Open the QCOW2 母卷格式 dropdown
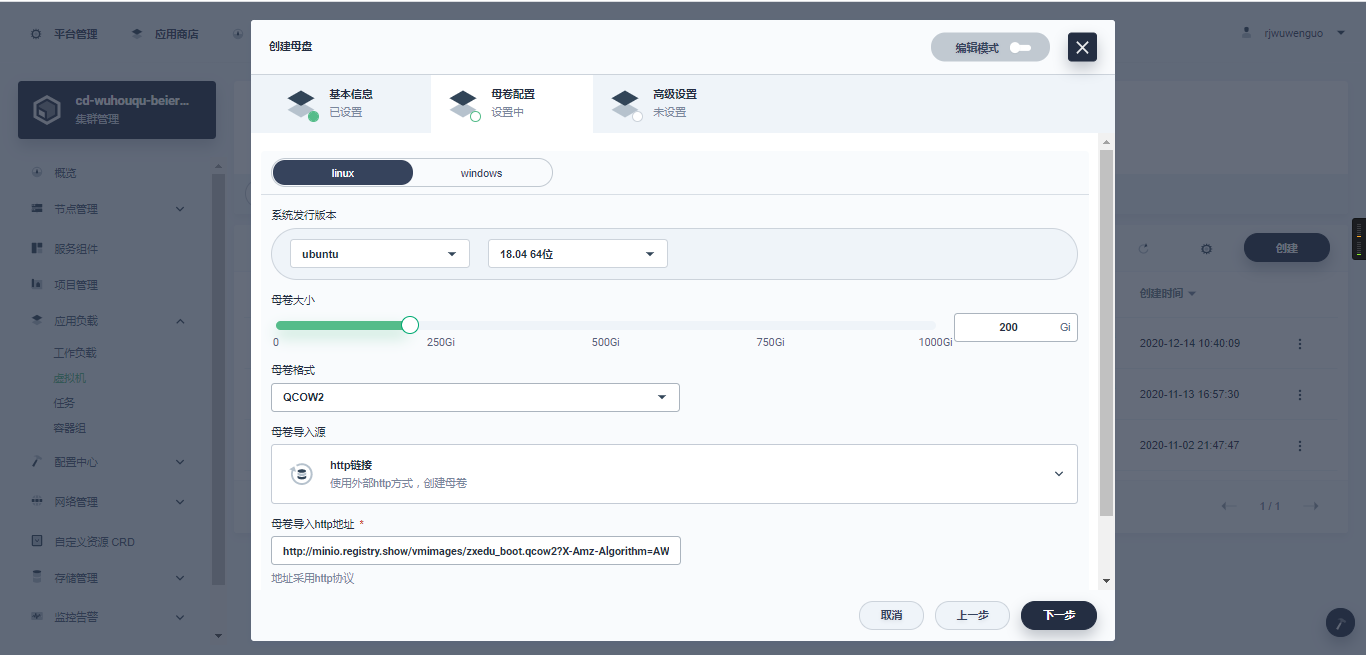This screenshot has height=655, width=1366. click(475, 397)
